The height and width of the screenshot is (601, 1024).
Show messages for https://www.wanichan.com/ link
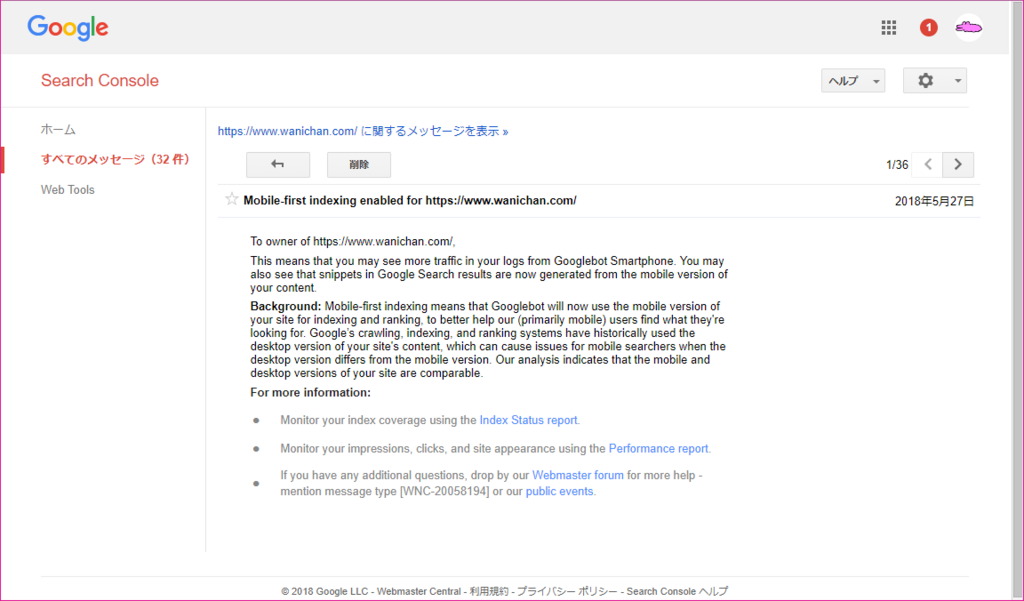point(362,131)
